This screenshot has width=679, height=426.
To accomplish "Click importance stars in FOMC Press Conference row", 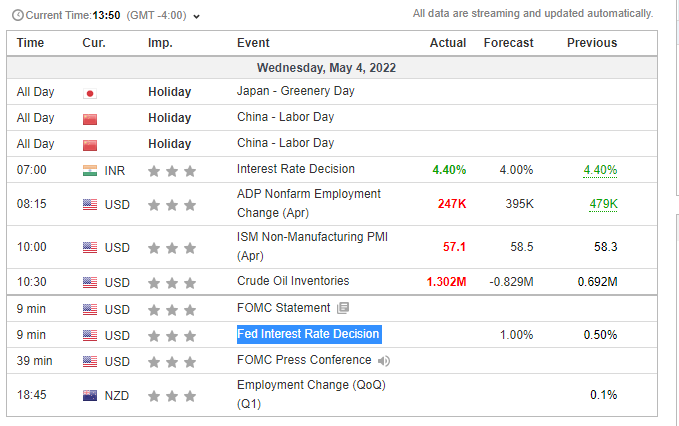I will coord(172,362).
